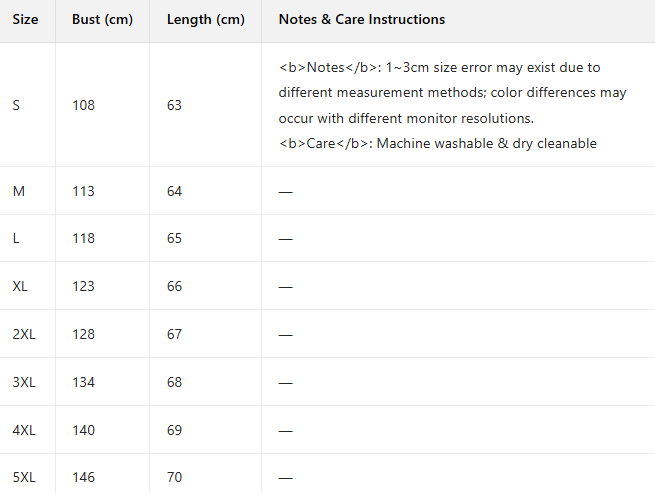
Task: Click the size M cell
Action: (19, 191)
